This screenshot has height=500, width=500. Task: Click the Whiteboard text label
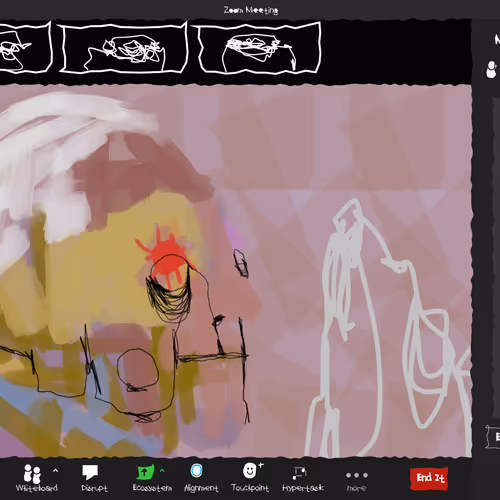coord(37,488)
